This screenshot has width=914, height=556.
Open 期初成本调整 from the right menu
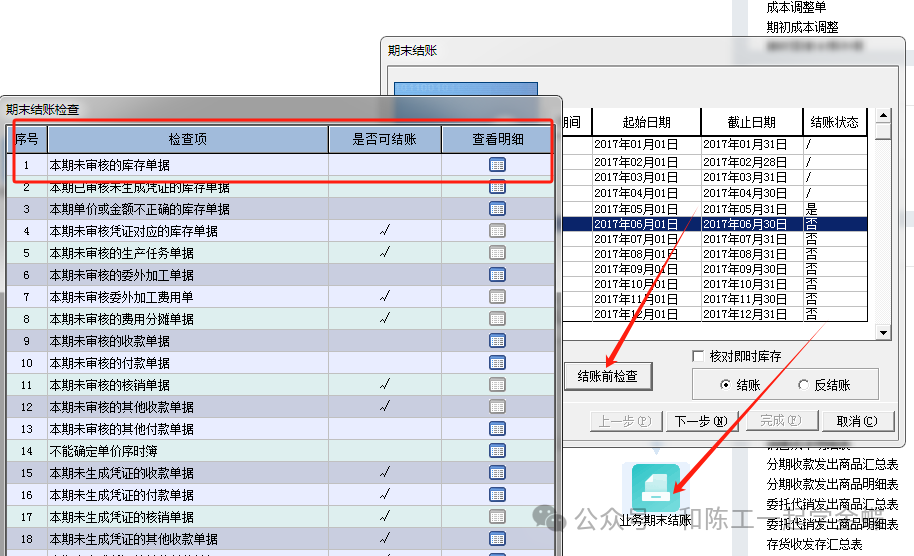click(x=802, y=27)
